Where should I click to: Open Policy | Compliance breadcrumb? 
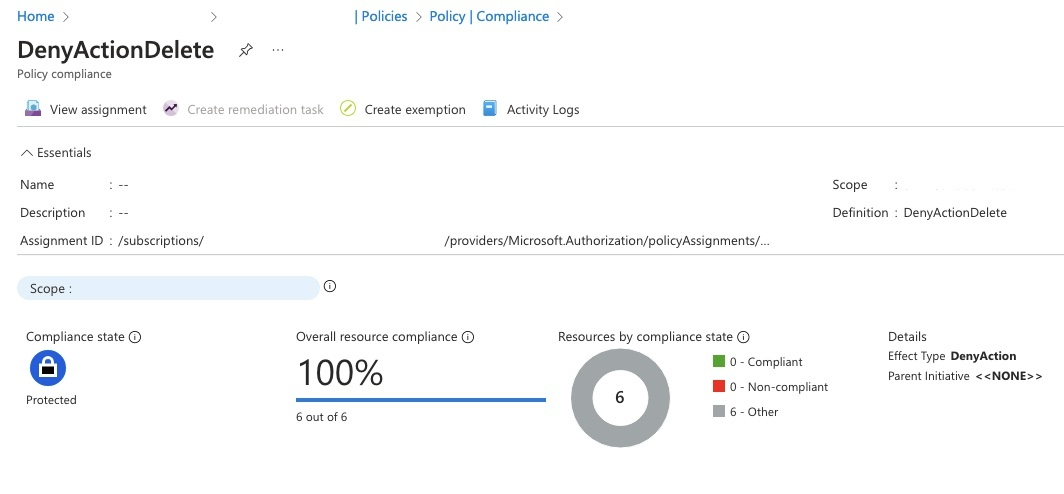pos(489,16)
